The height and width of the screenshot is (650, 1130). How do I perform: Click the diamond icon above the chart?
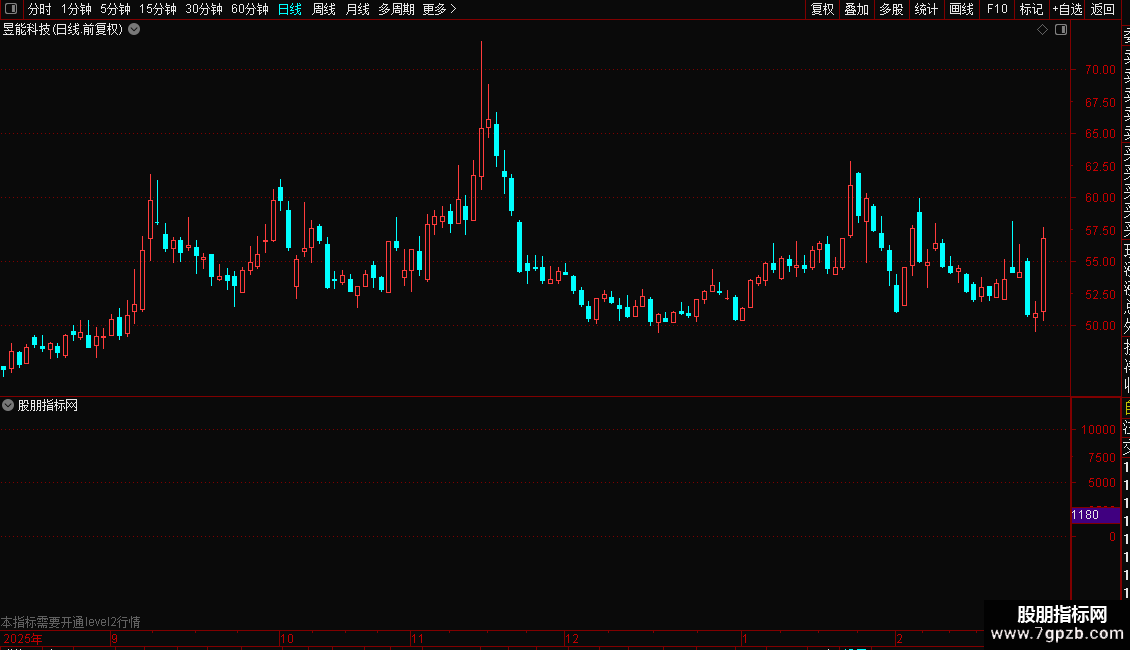[1042, 30]
